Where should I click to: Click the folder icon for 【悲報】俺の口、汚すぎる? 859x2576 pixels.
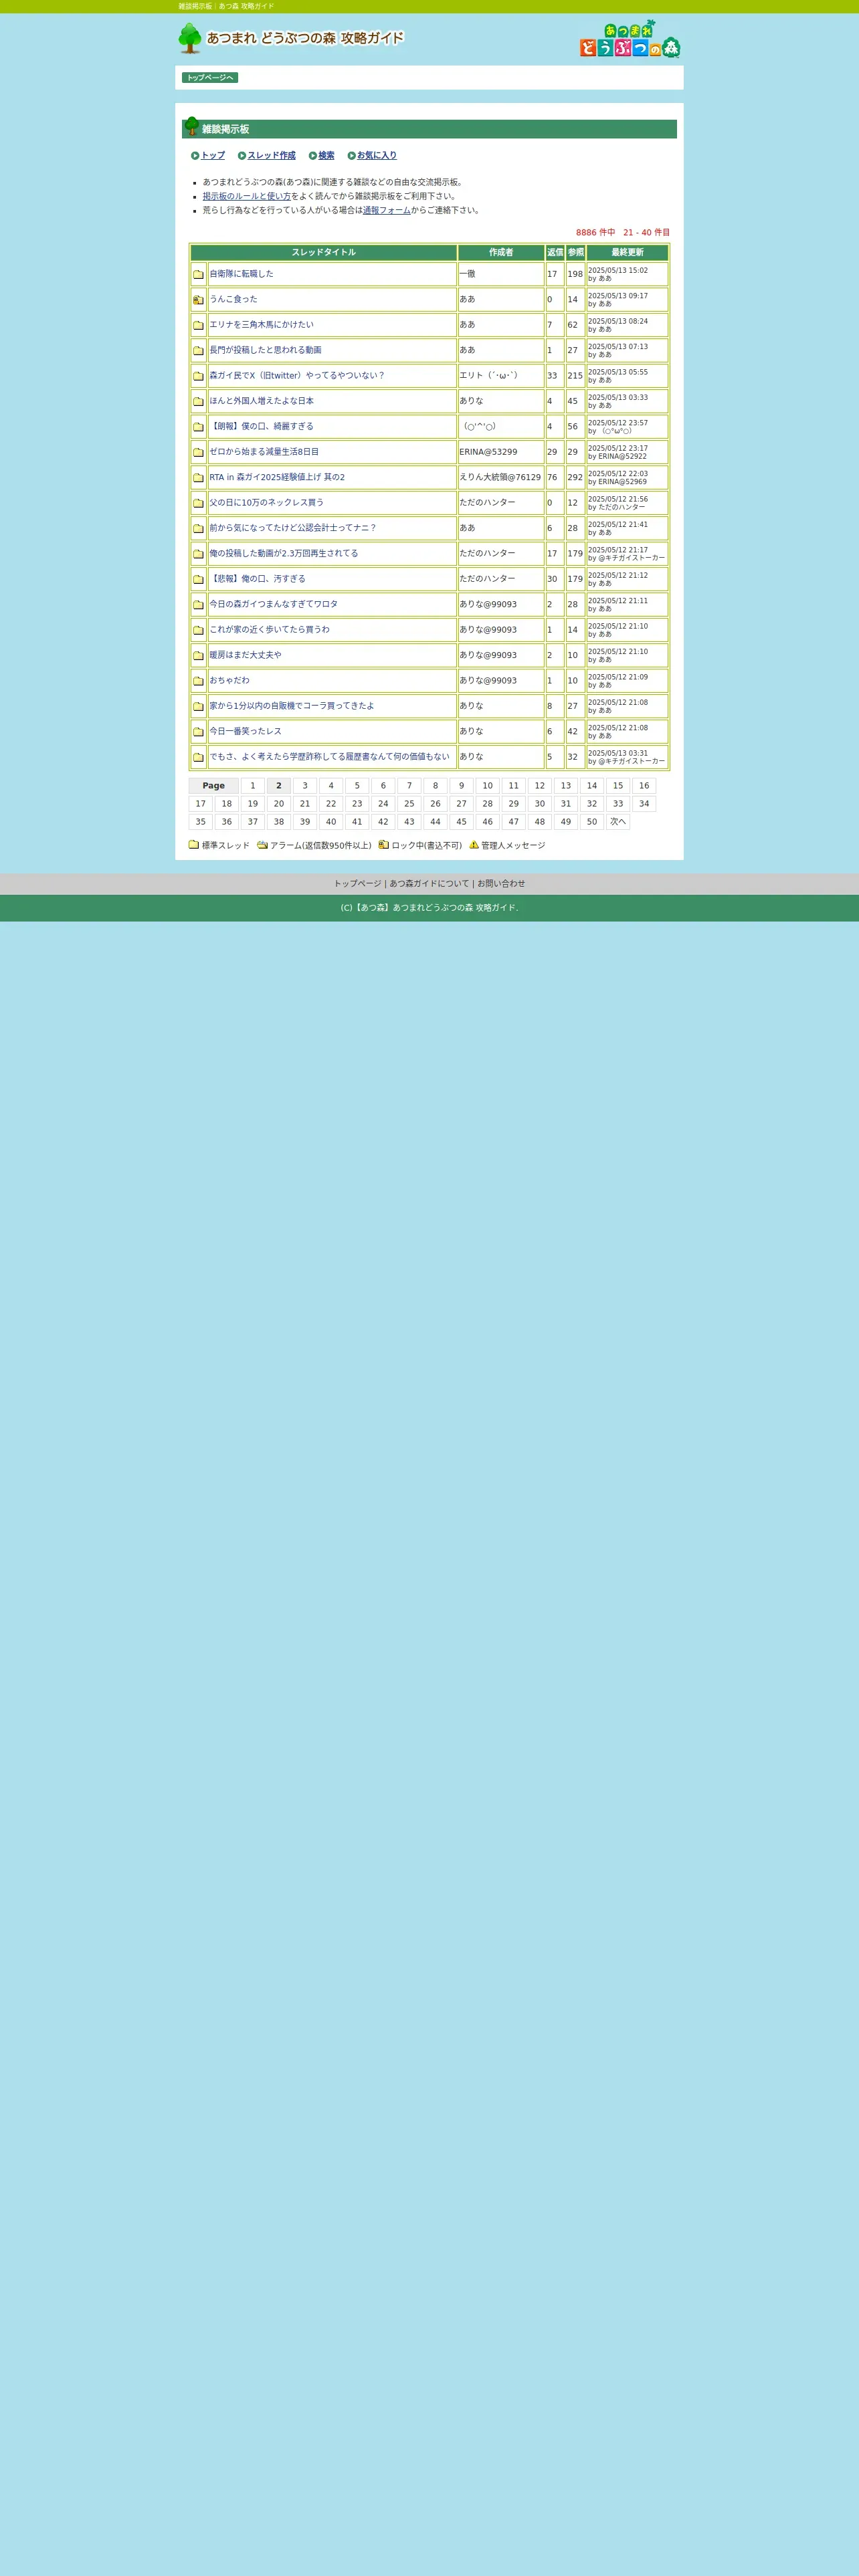pyautogui.click(x=198, y=579)
